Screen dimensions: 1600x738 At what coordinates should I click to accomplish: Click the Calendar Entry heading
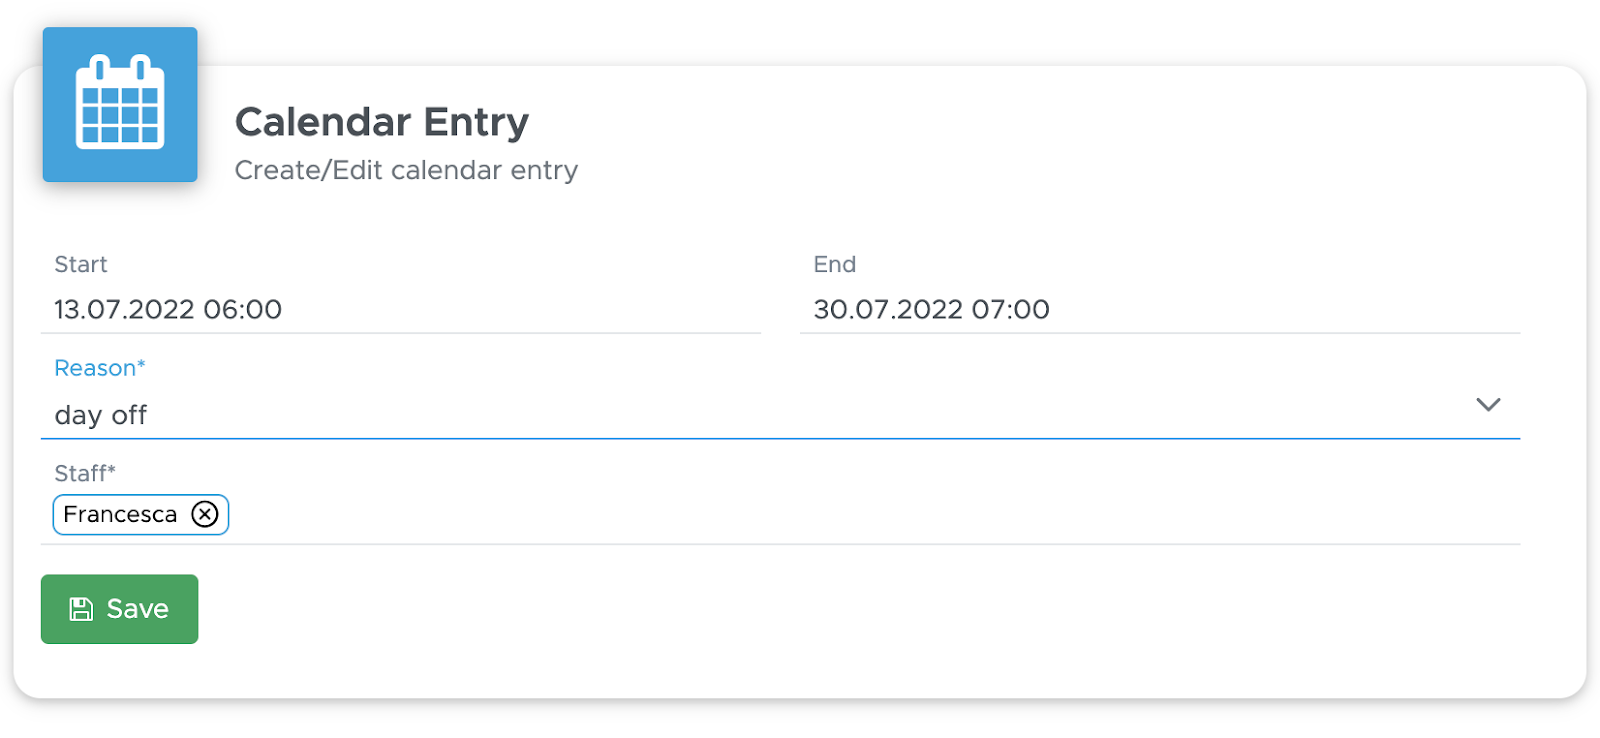(382, 122)
